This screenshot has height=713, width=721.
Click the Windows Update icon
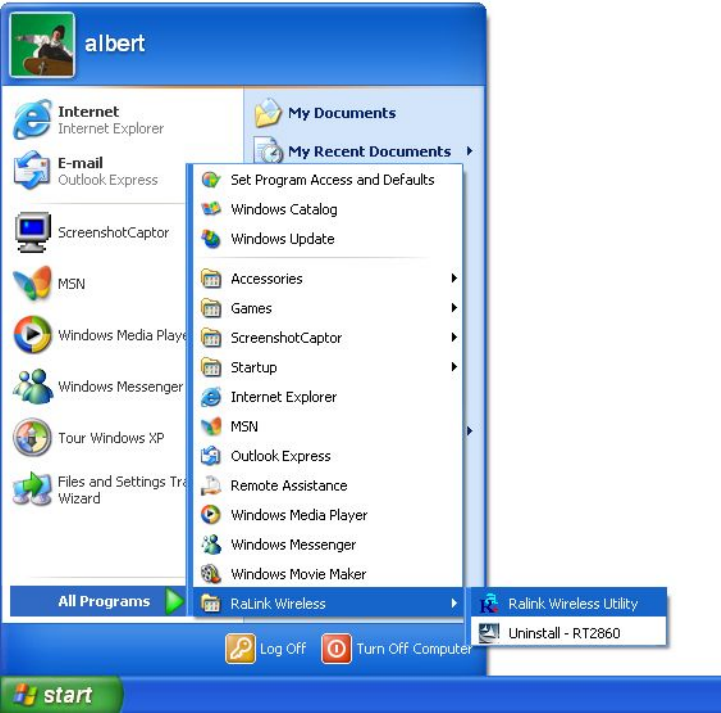point(211,239)
